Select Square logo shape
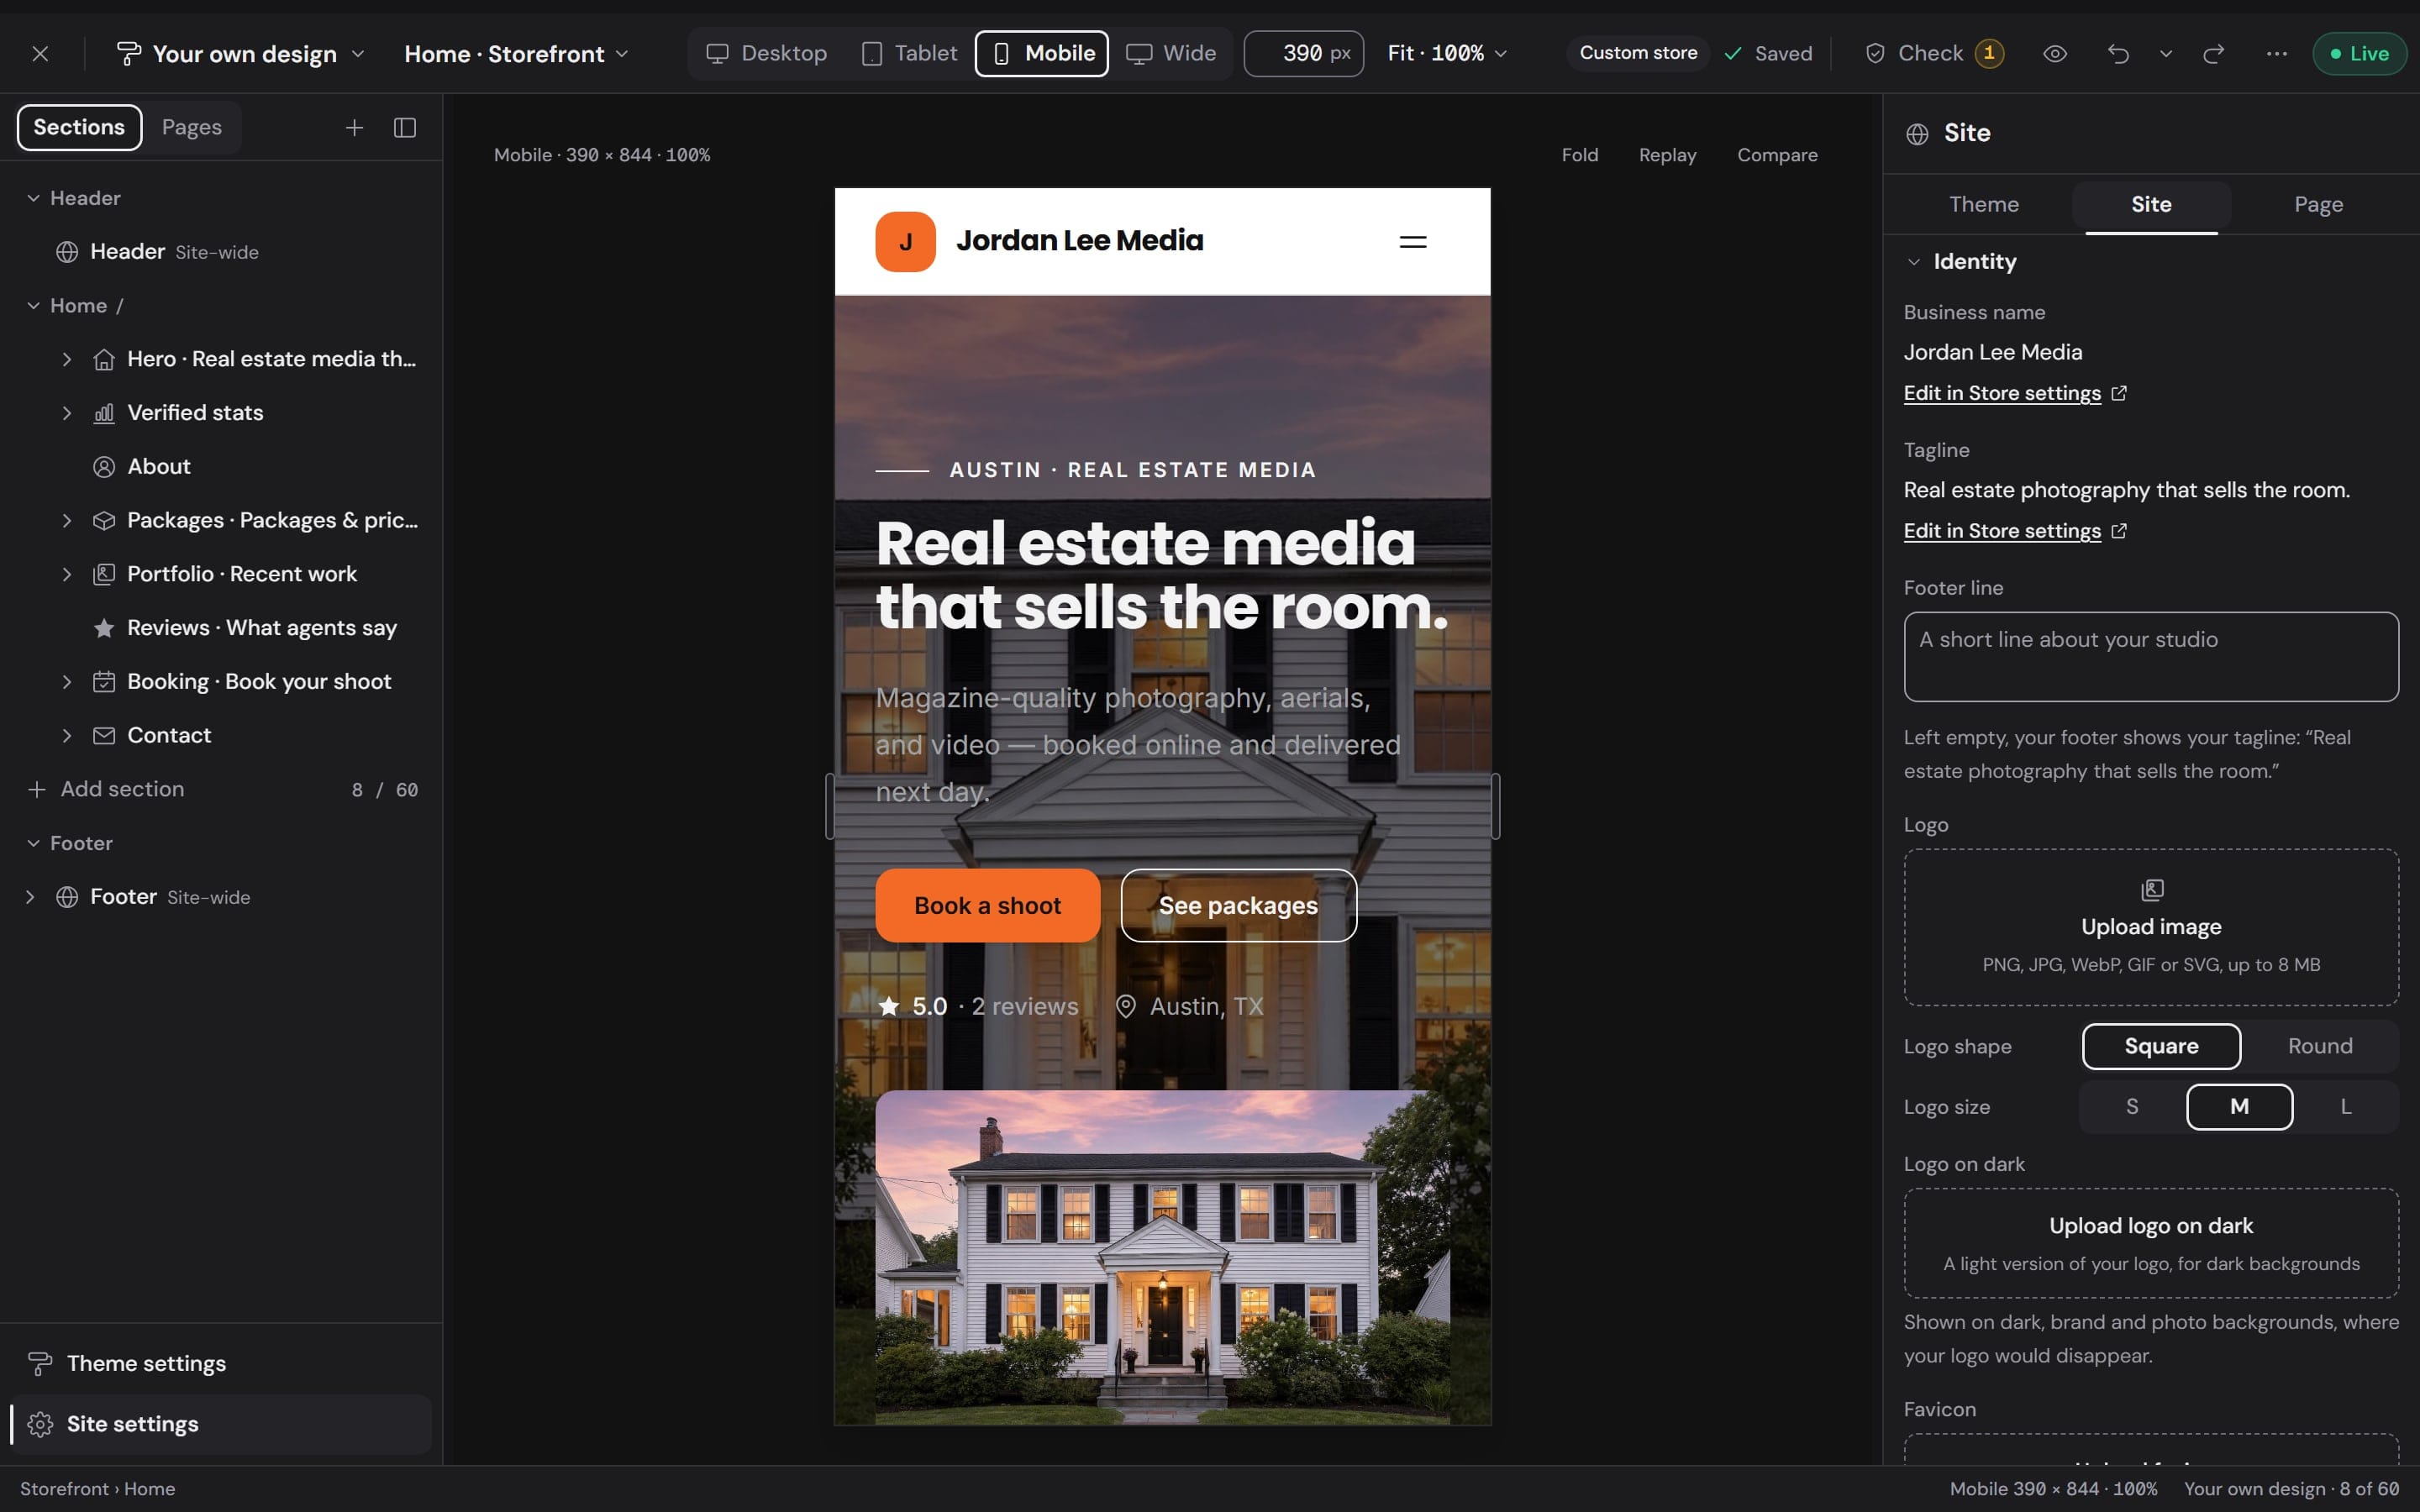The height and width of the screenshot is (1512, 2420). [2161, 1046]
